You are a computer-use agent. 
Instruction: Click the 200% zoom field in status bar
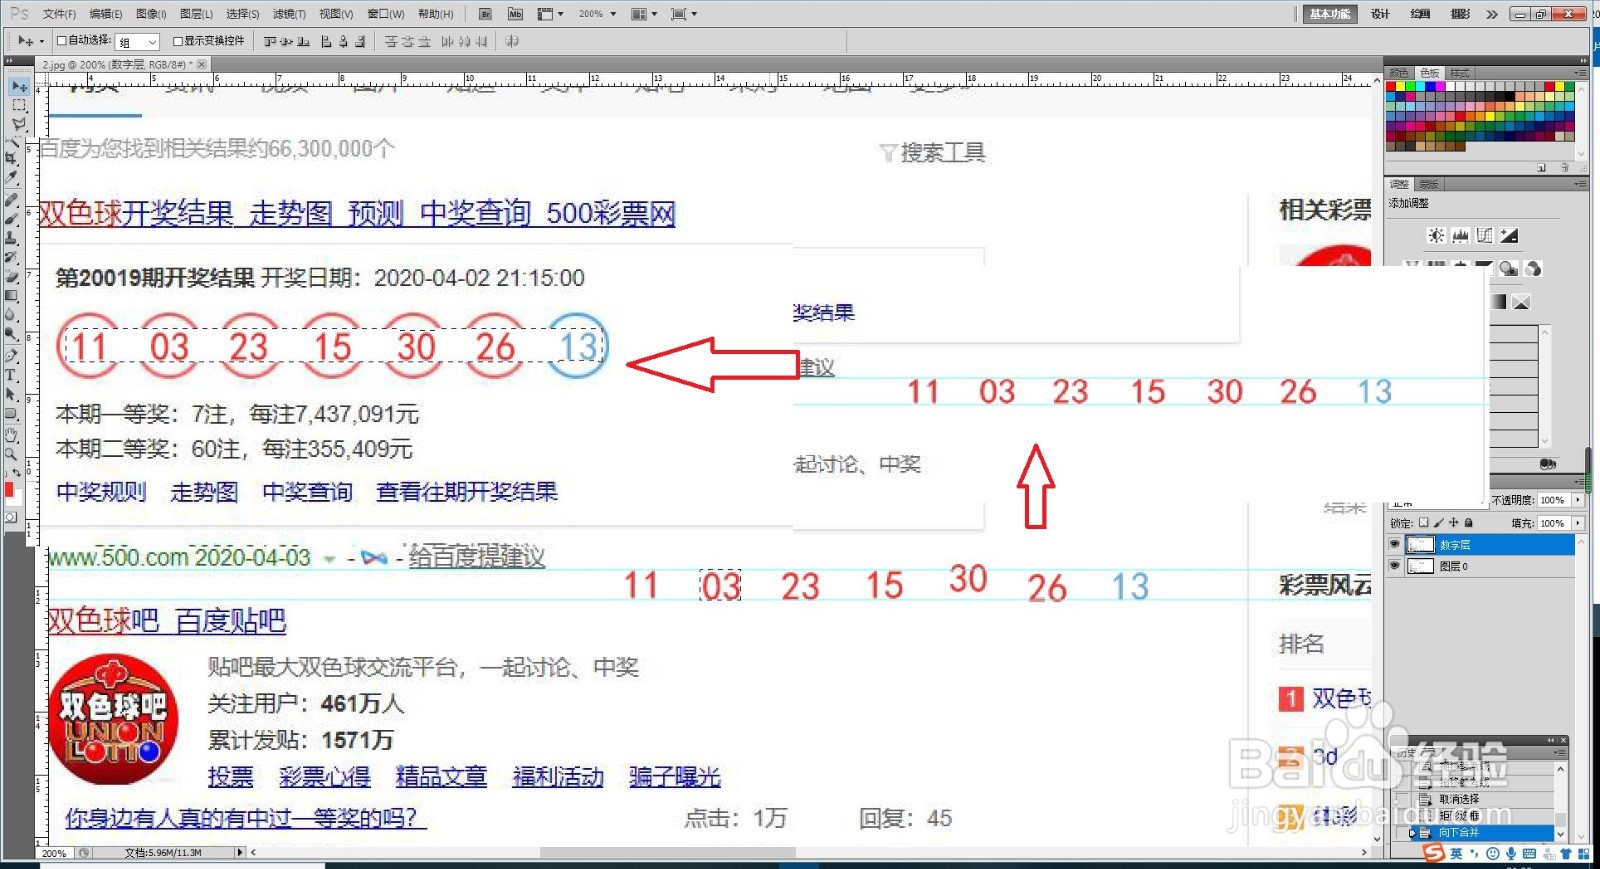click(x=55, y=853)
